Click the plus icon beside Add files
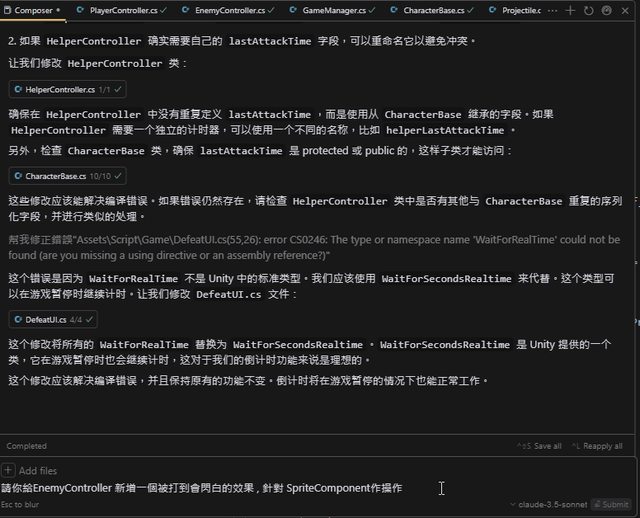 pyautogui.click(x=9, y=470)
